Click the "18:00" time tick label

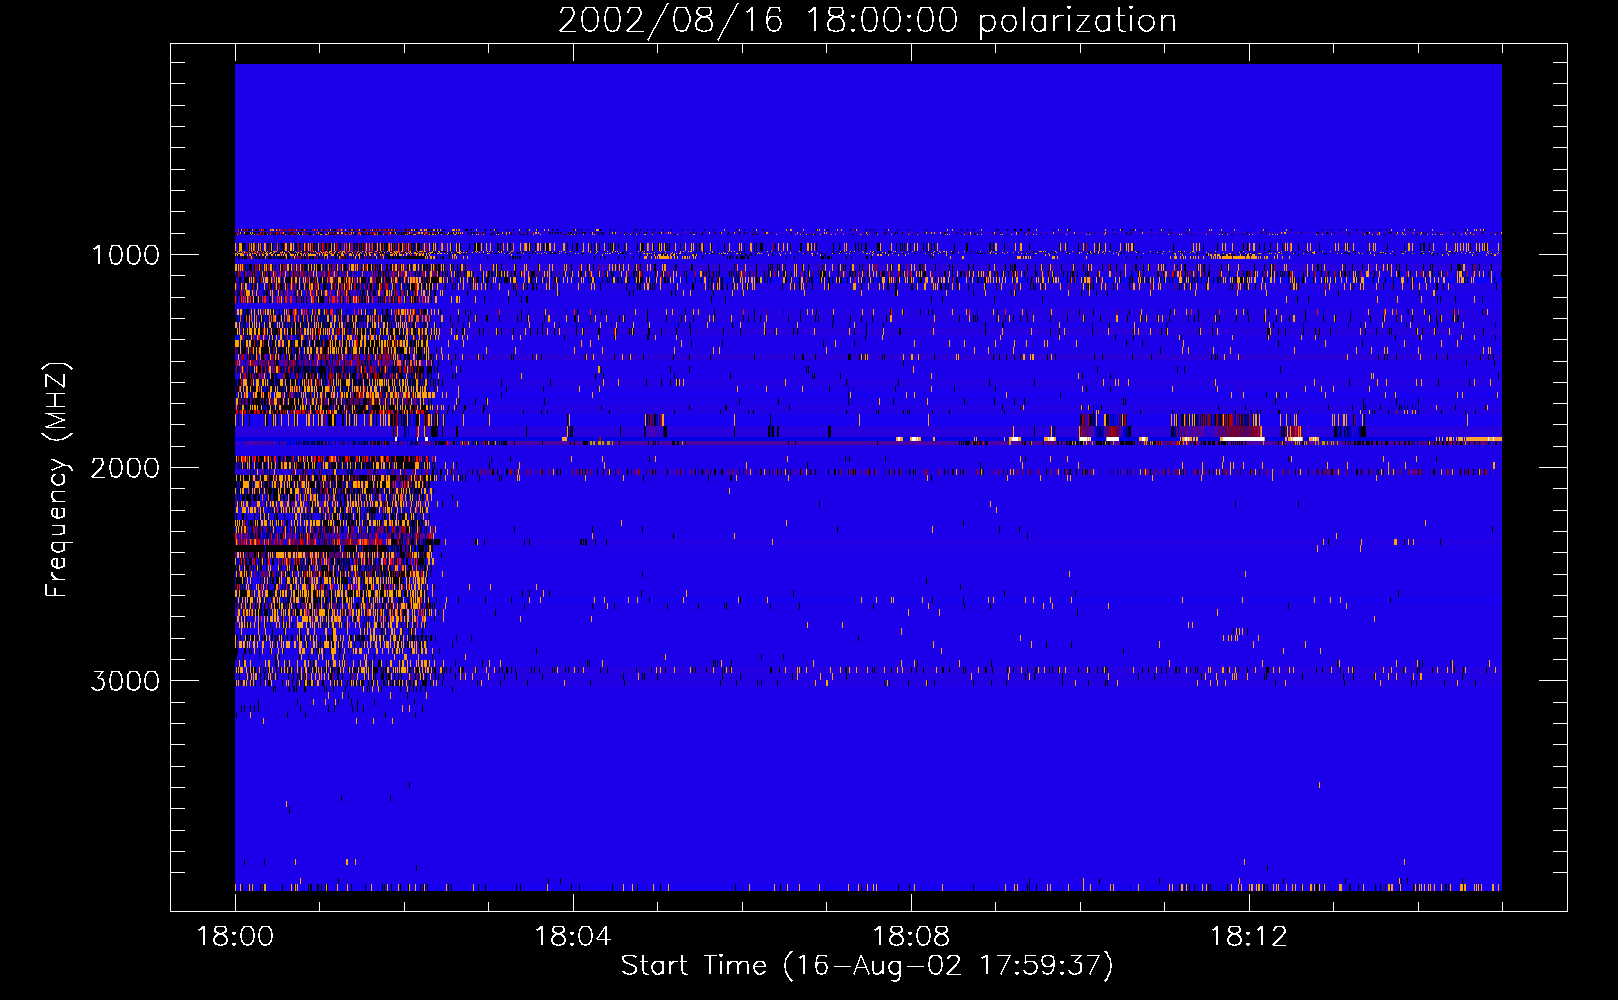235,937
